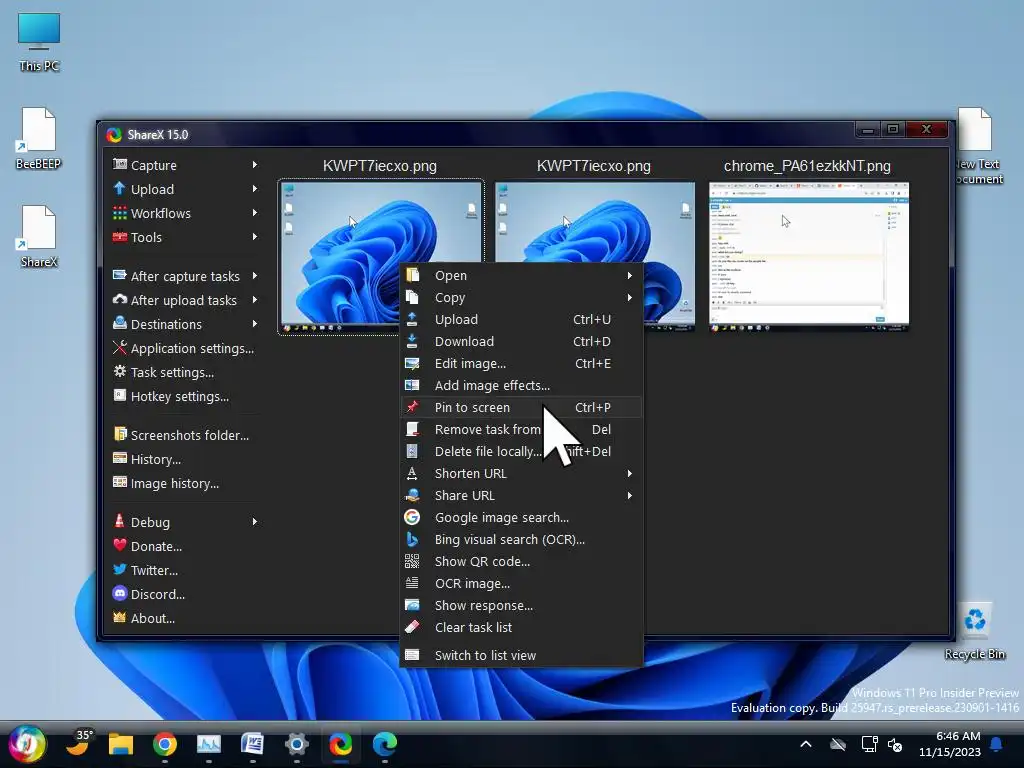Expand the Upload submenu arrow in sidebar

255,189
